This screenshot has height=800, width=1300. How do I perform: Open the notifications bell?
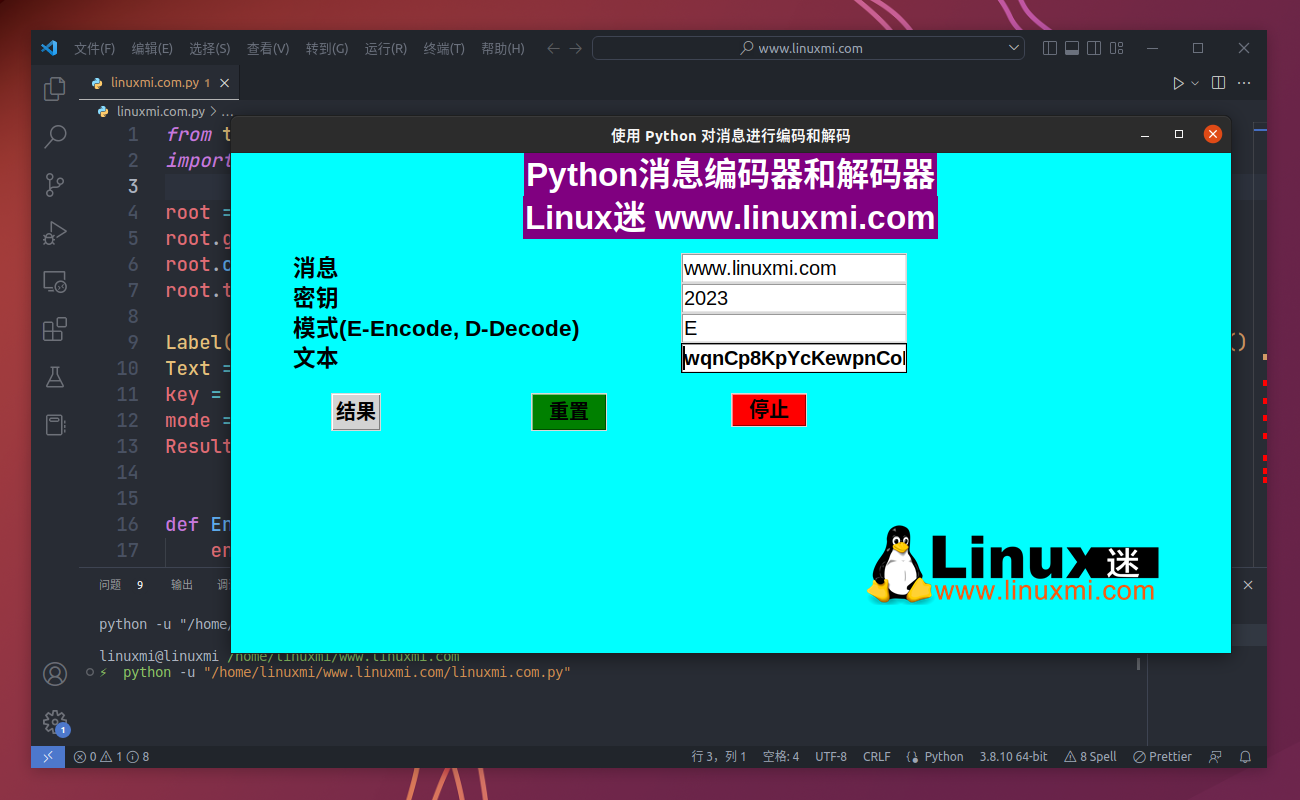pyautogui.click(x=1246, y=757)
